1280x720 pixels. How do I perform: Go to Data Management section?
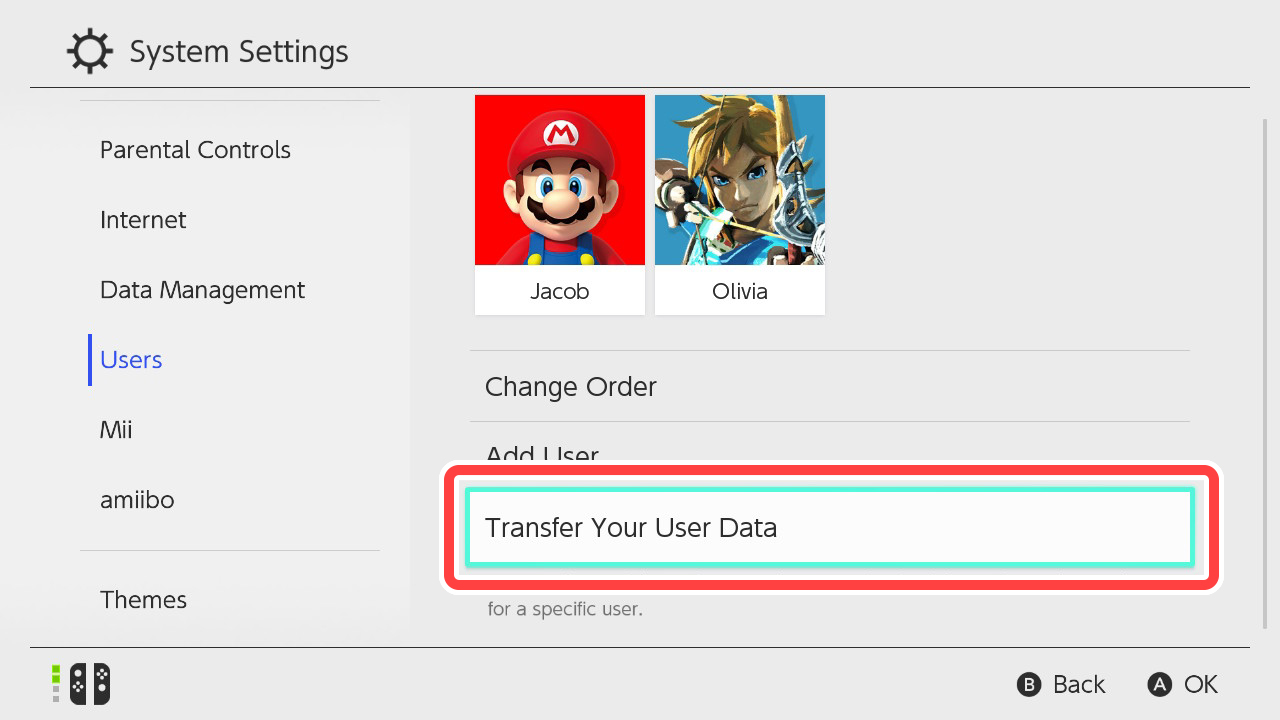click(x=202, y=290)
